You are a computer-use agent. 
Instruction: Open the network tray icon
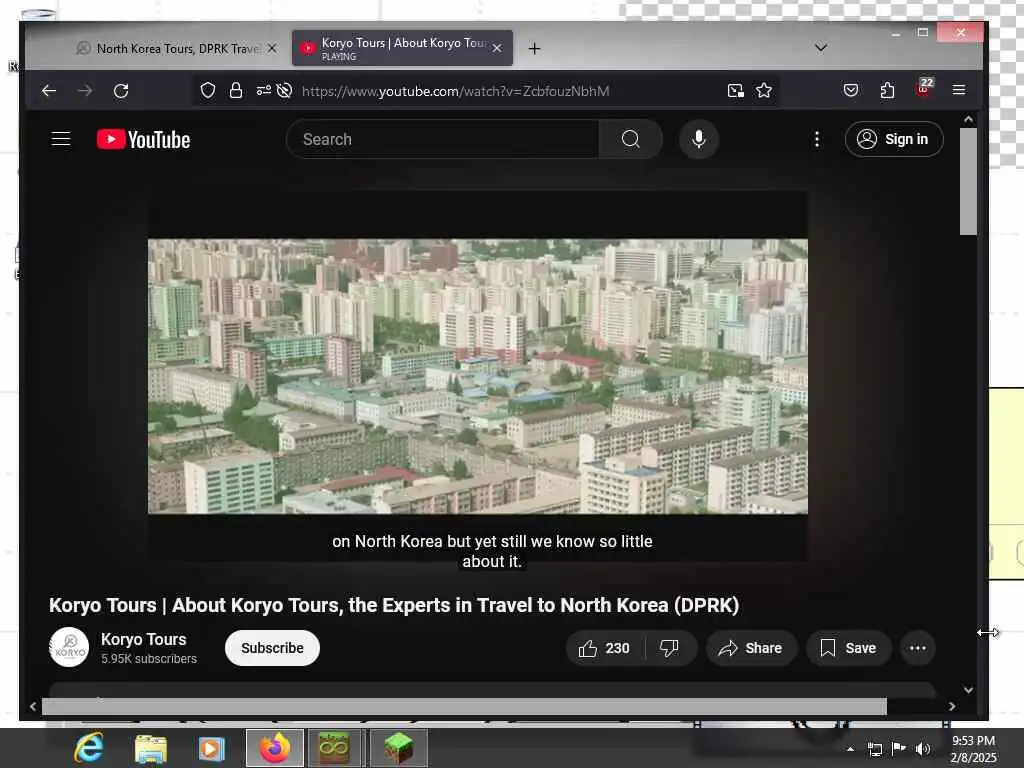click(x=874, y=749)
